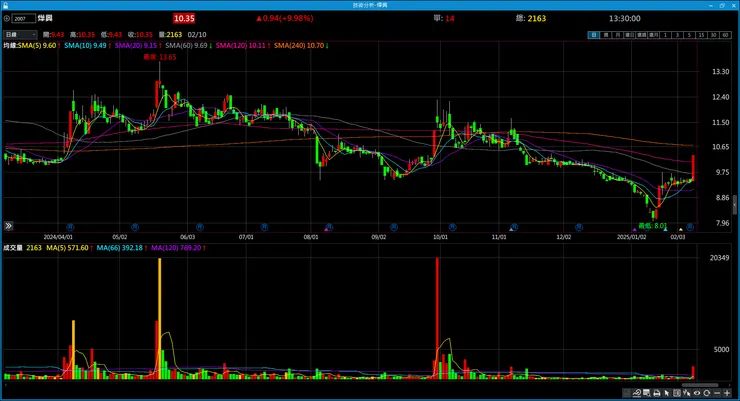740x401 pixels.
Task: Click the red 10.35 last price box
Action: point(184,19)
